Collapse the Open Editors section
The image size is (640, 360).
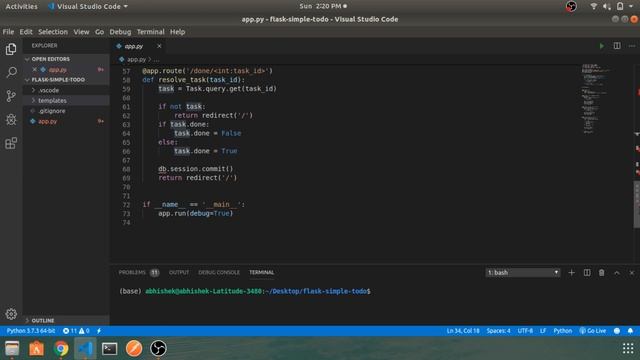(66, 59)
